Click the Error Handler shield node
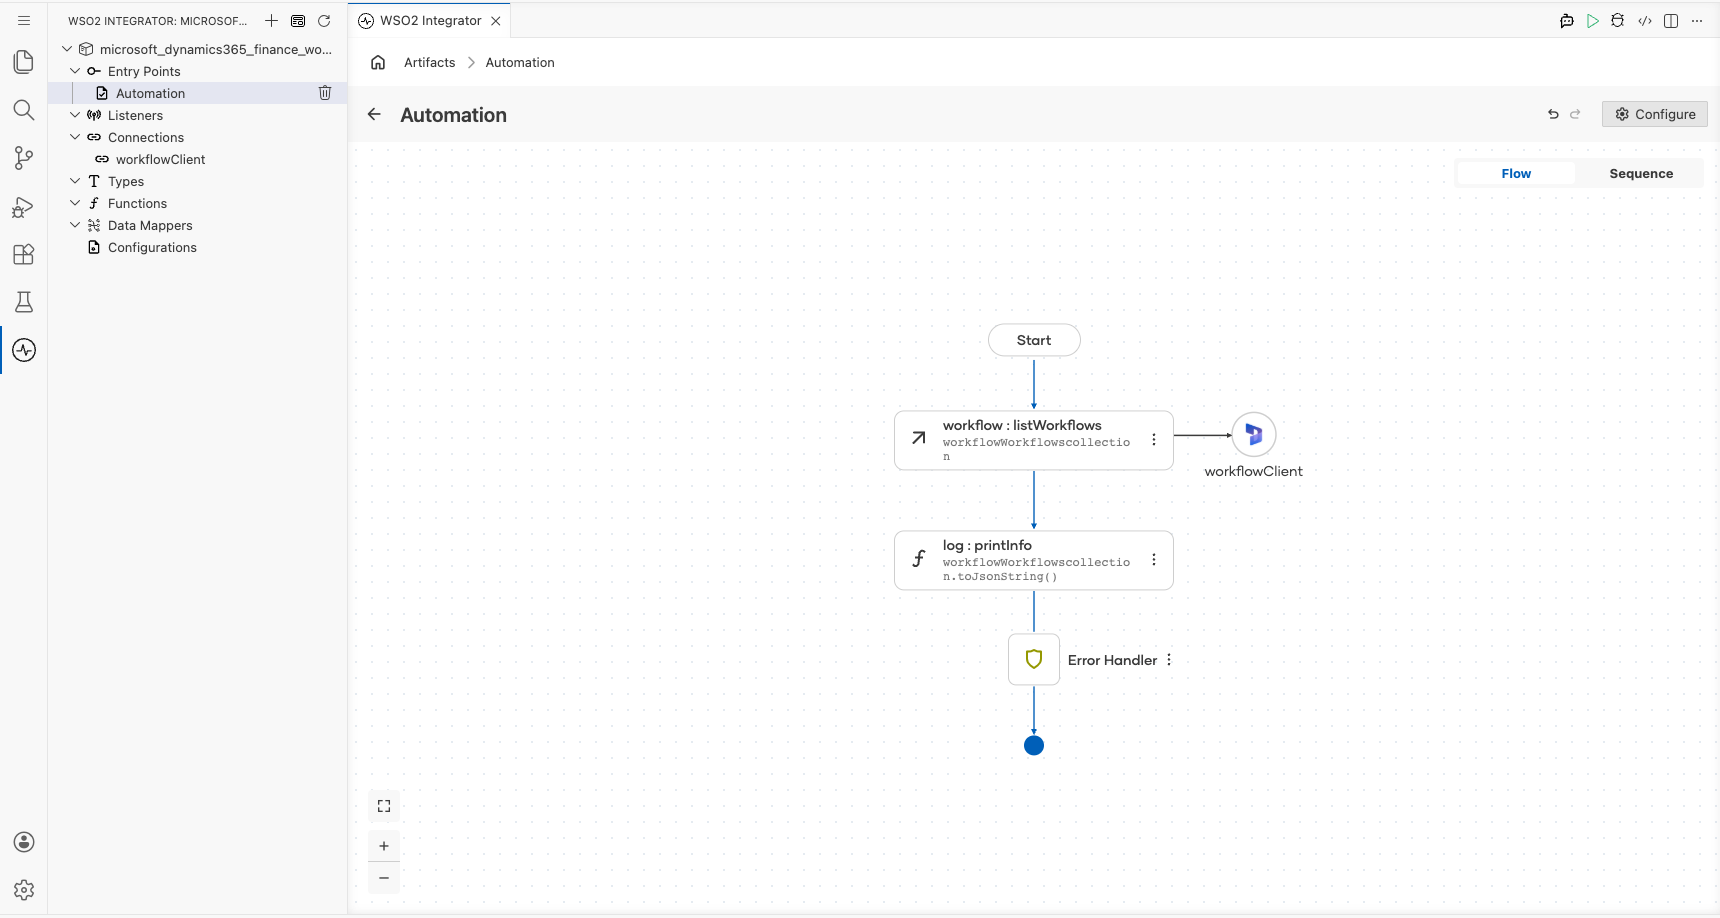 pos(1034,659)
